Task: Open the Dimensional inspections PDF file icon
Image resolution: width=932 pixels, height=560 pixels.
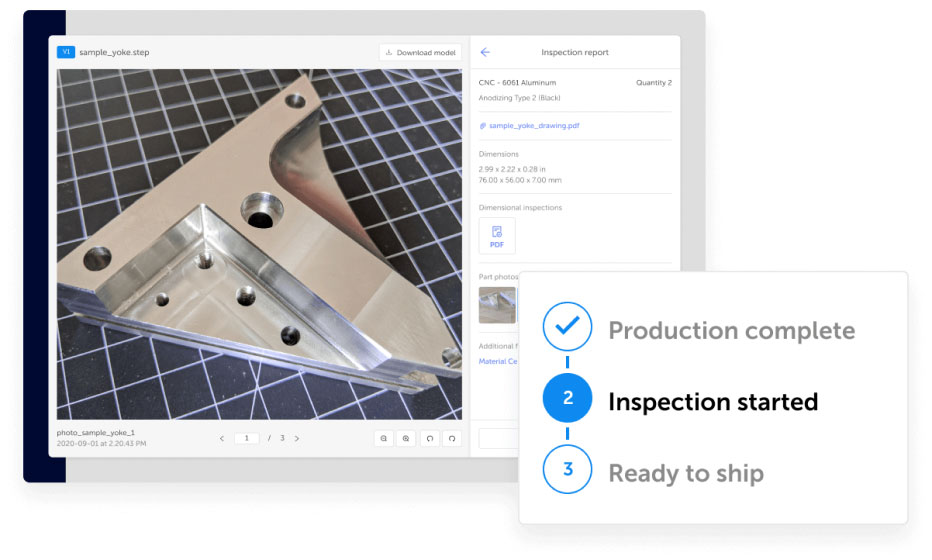Action: [497, 236]
